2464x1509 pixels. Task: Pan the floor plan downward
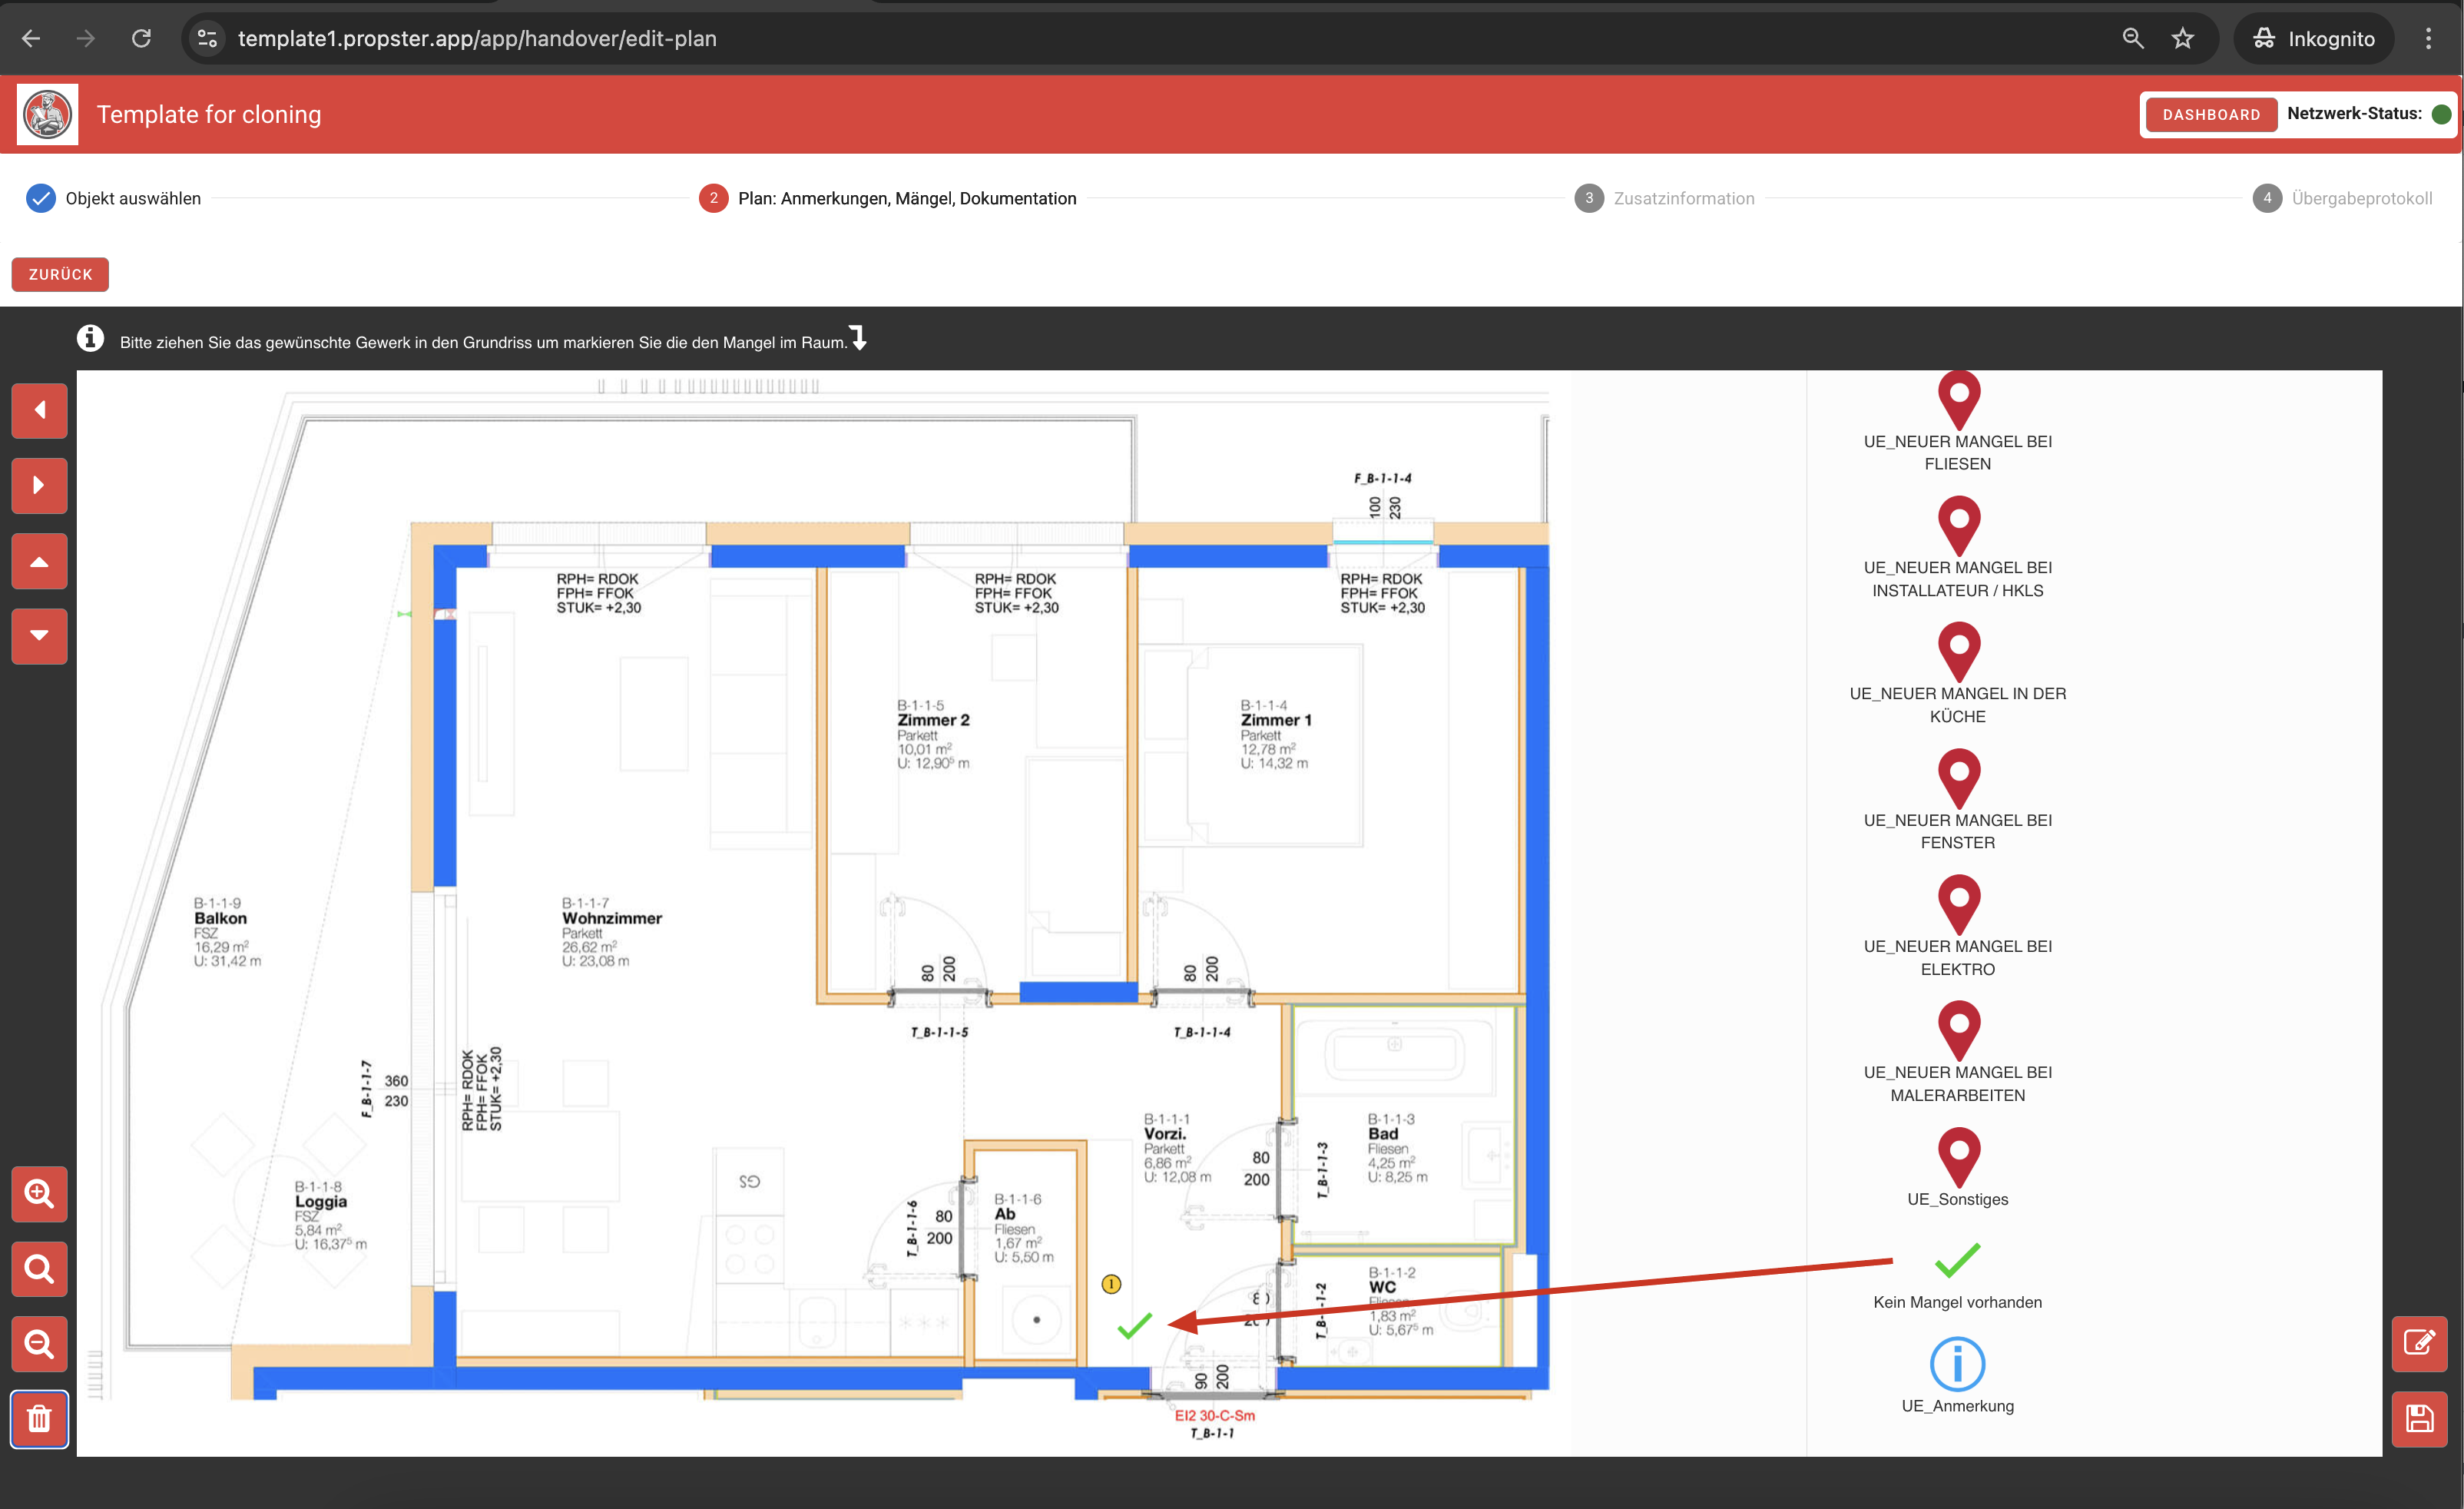coord(39,636)
